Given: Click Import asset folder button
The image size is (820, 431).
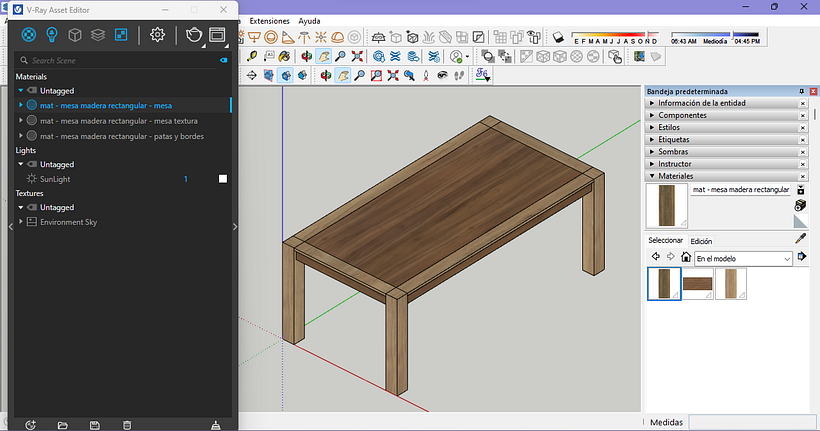Looking at the screenshot, I should click(62, 425).
